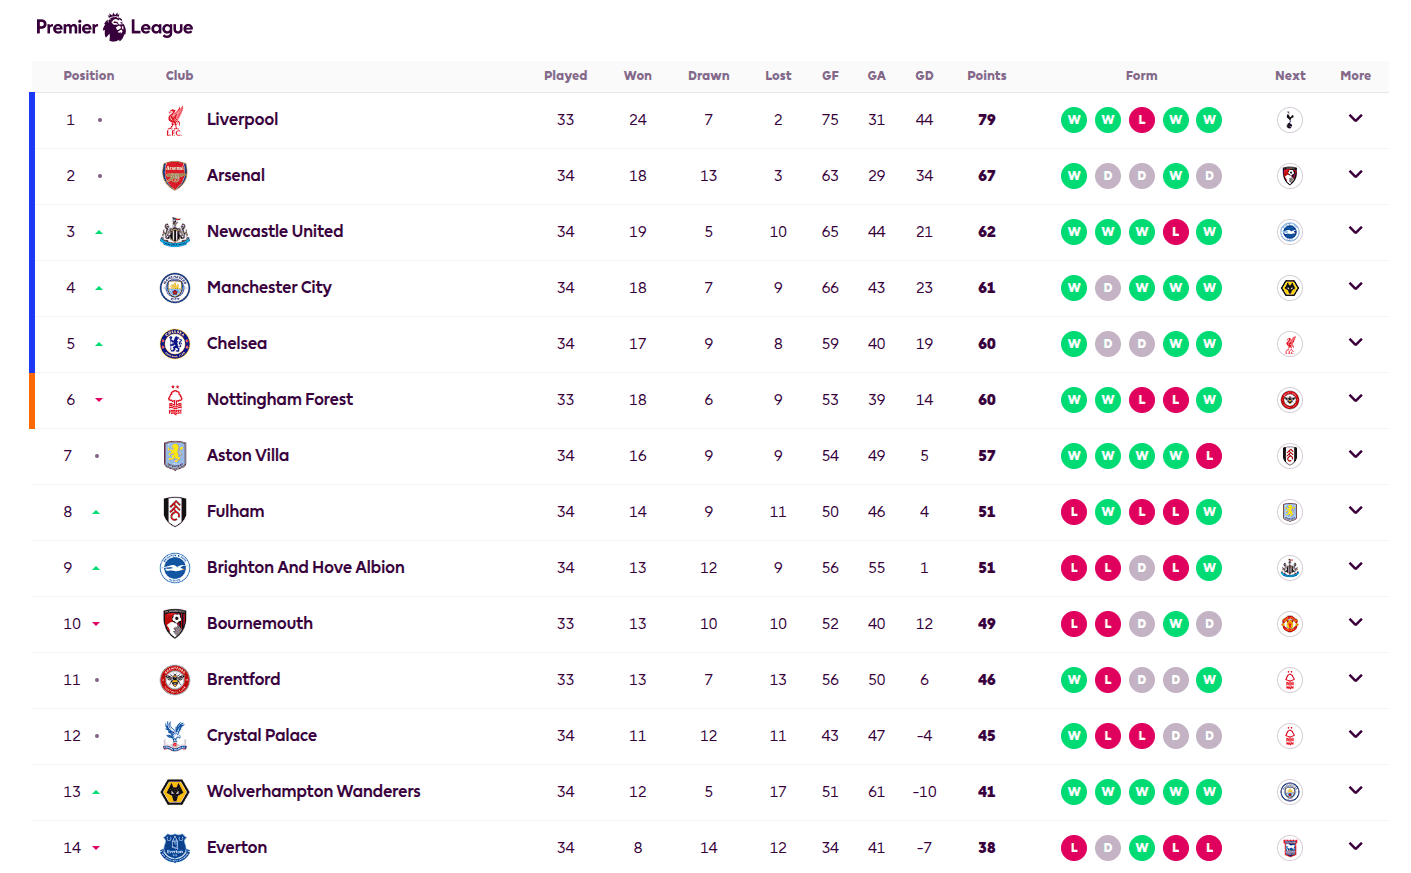Viewport: 1411px width, 873px height.
Task: Open Everton's next opponent Ipswich badge
Action: 1290,848
